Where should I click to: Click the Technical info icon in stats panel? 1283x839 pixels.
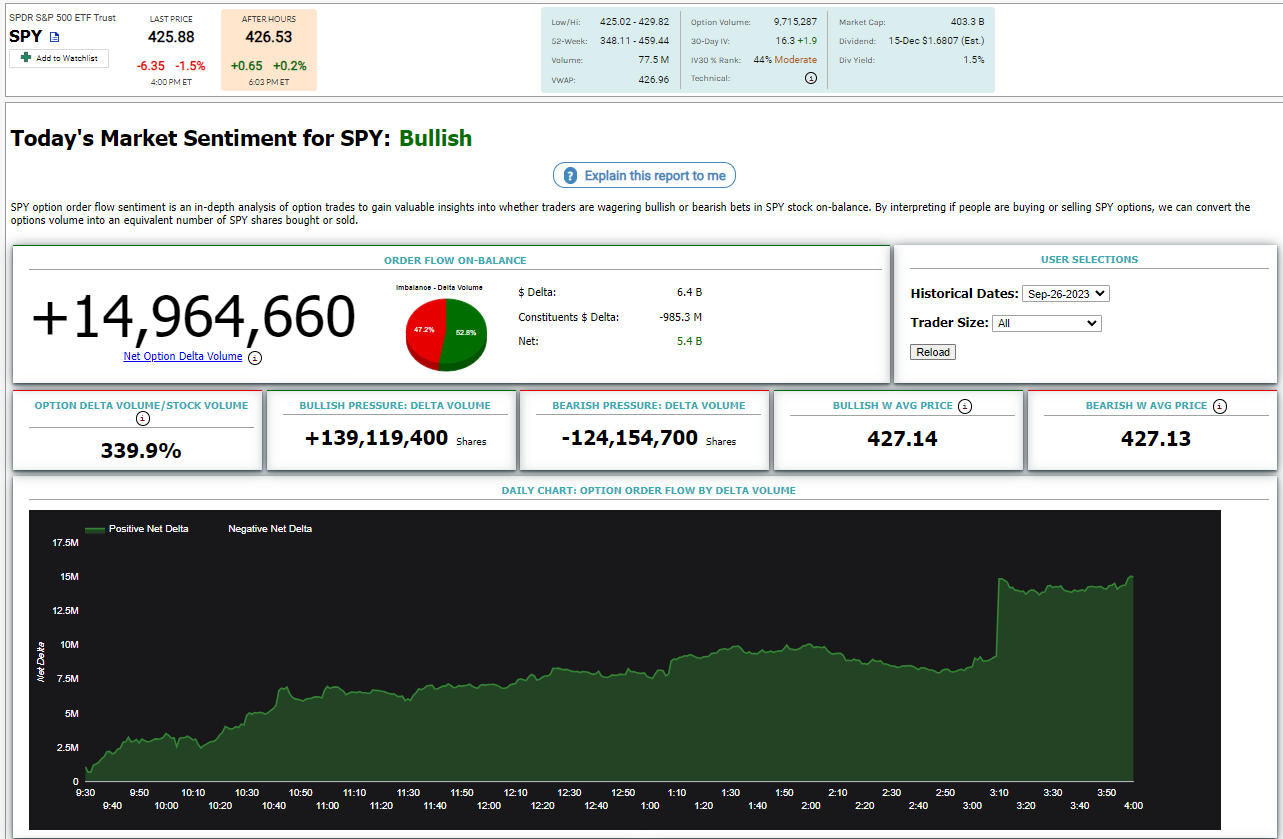point(811,78)
